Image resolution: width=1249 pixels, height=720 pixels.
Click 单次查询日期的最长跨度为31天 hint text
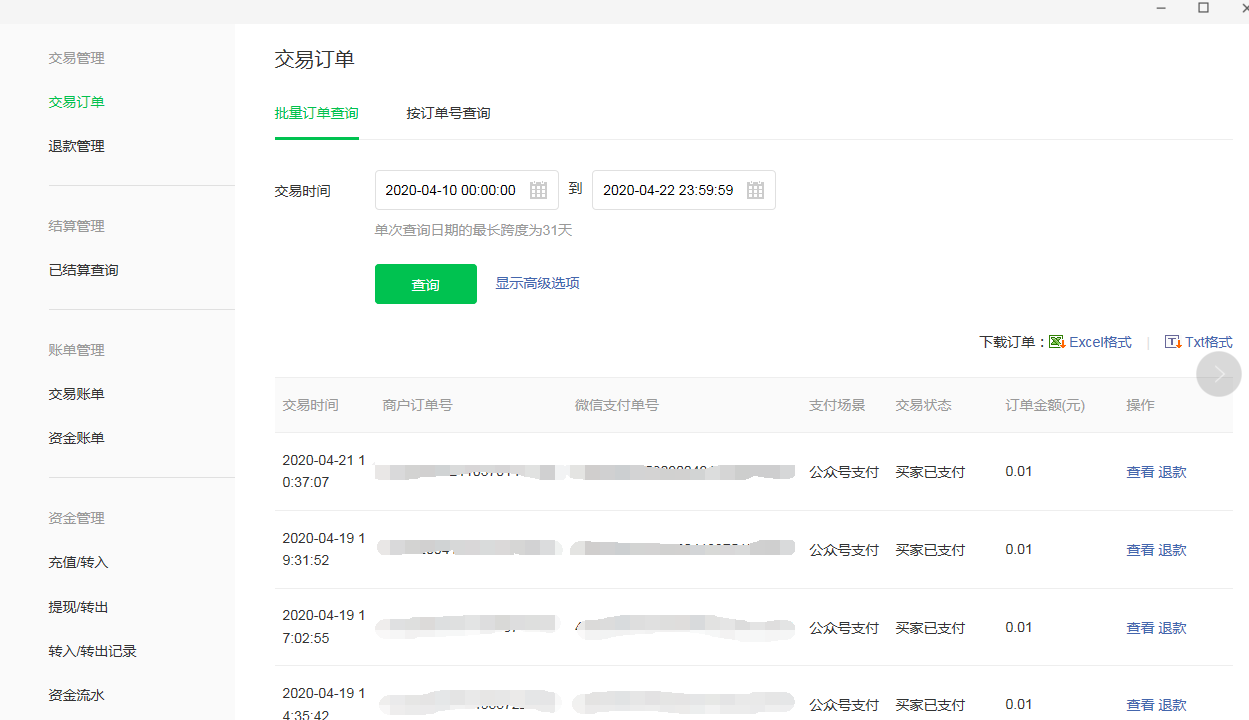[474, 230]
